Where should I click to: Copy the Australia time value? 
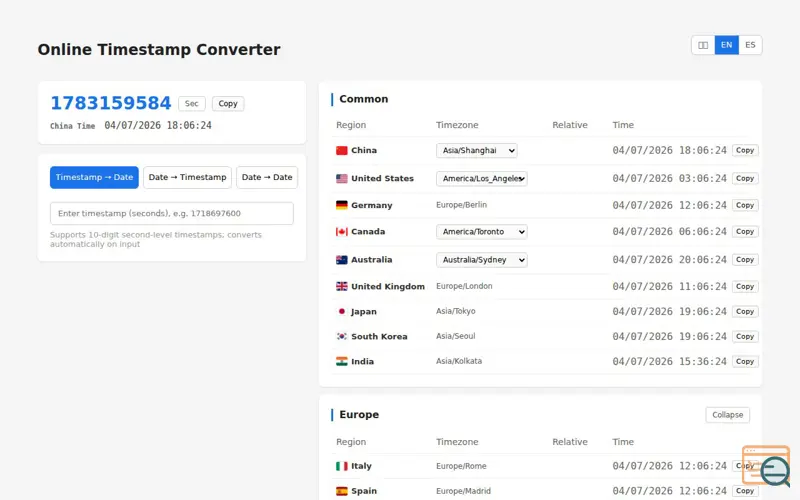point(745,260)
